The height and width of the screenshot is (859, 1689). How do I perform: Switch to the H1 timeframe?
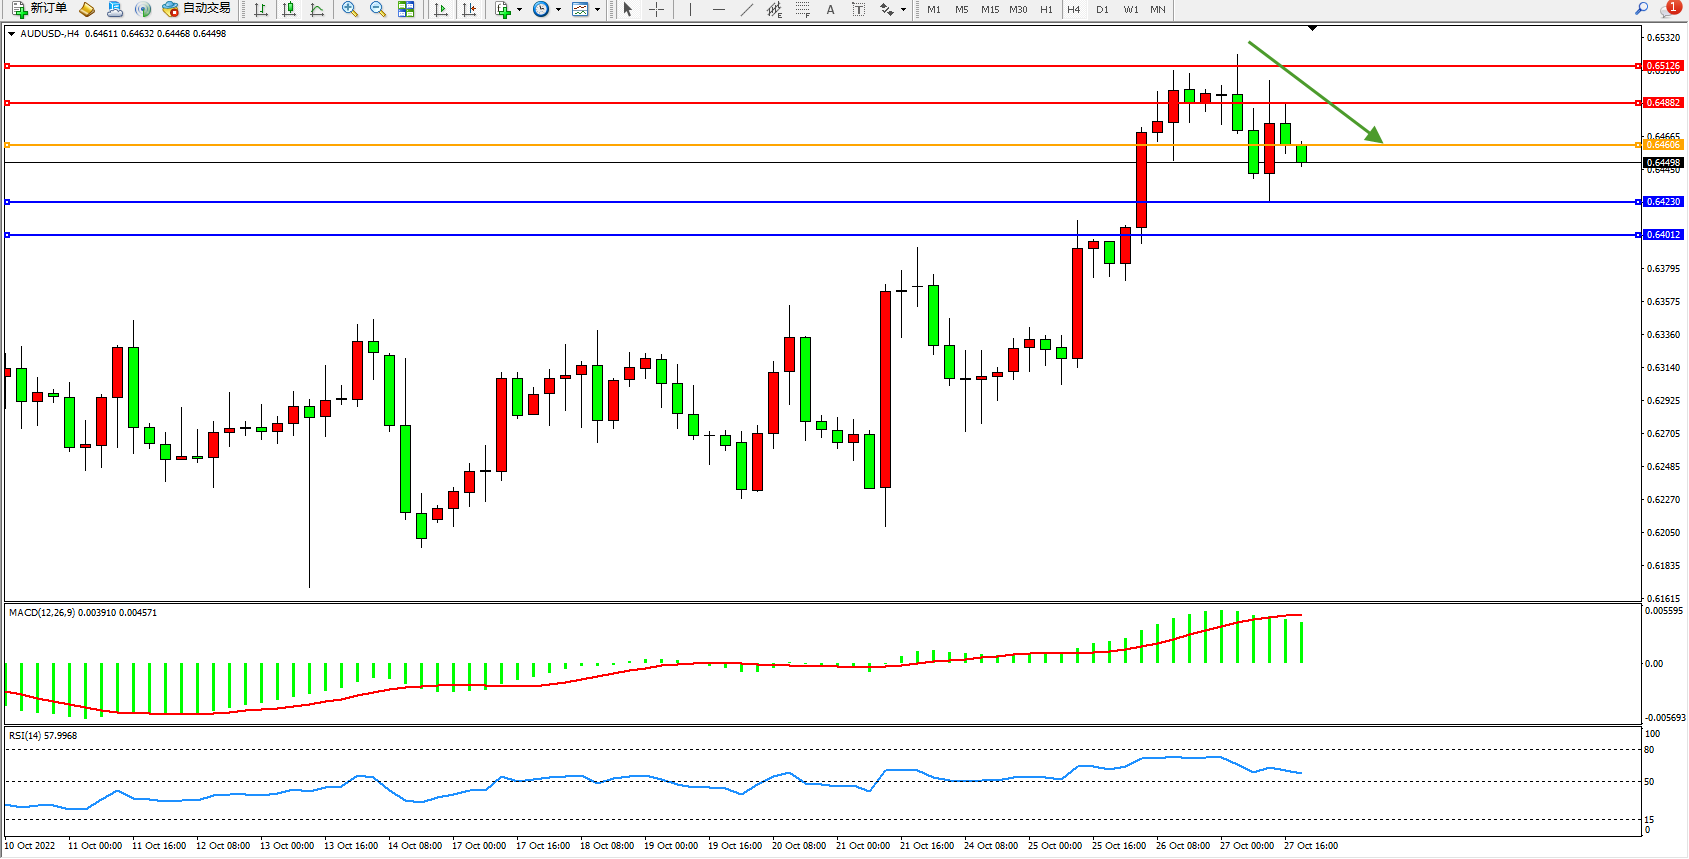point(1046,9)
